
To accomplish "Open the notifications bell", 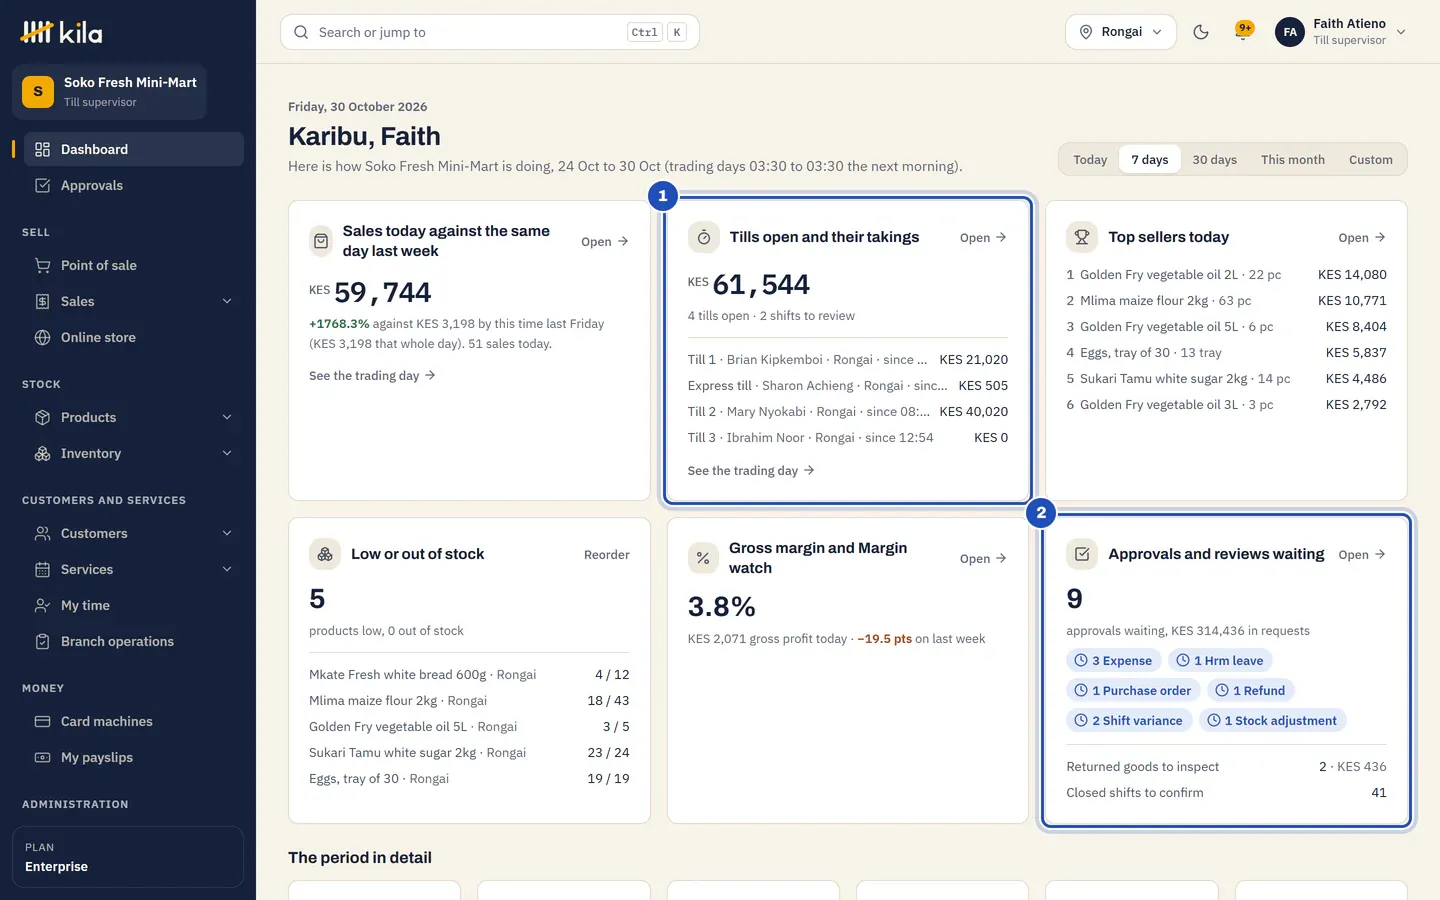I will pos(1244,31).
